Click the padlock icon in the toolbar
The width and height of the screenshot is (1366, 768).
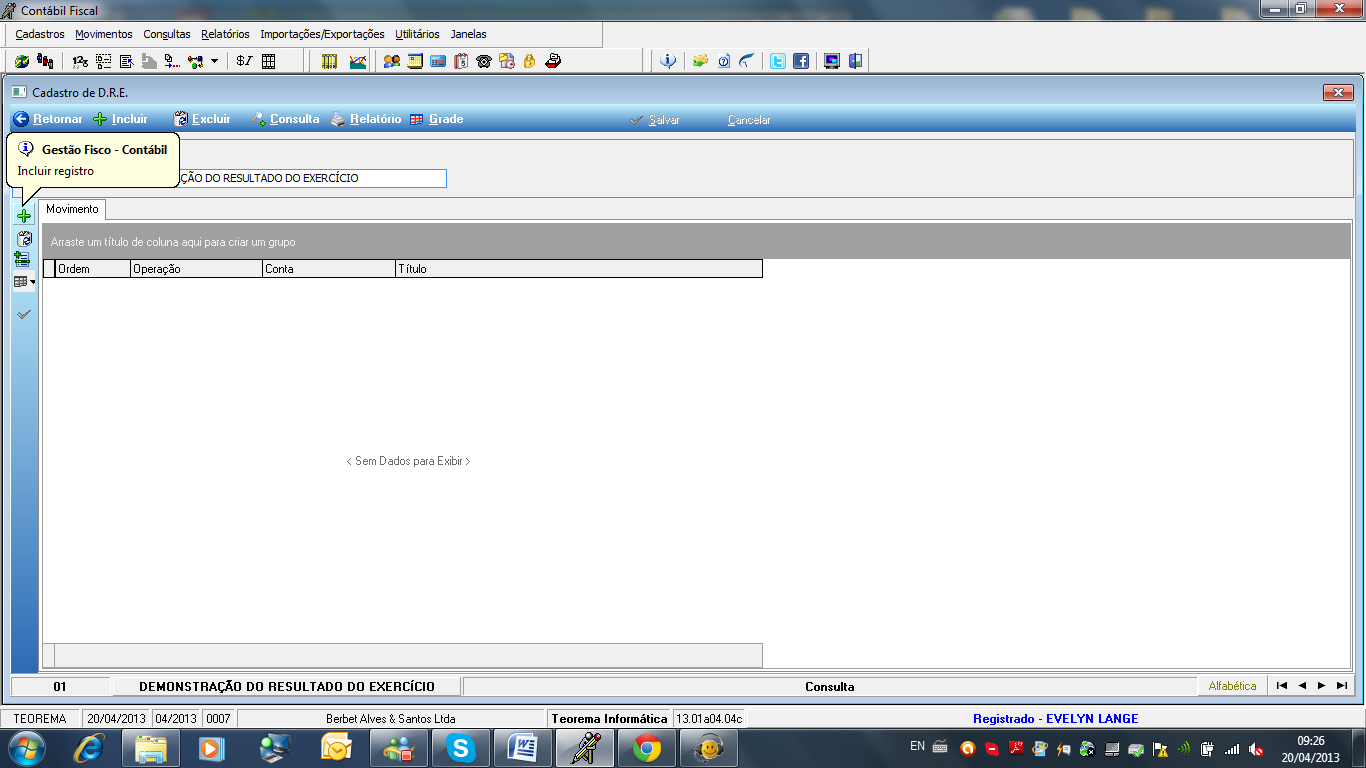(530, 61)
